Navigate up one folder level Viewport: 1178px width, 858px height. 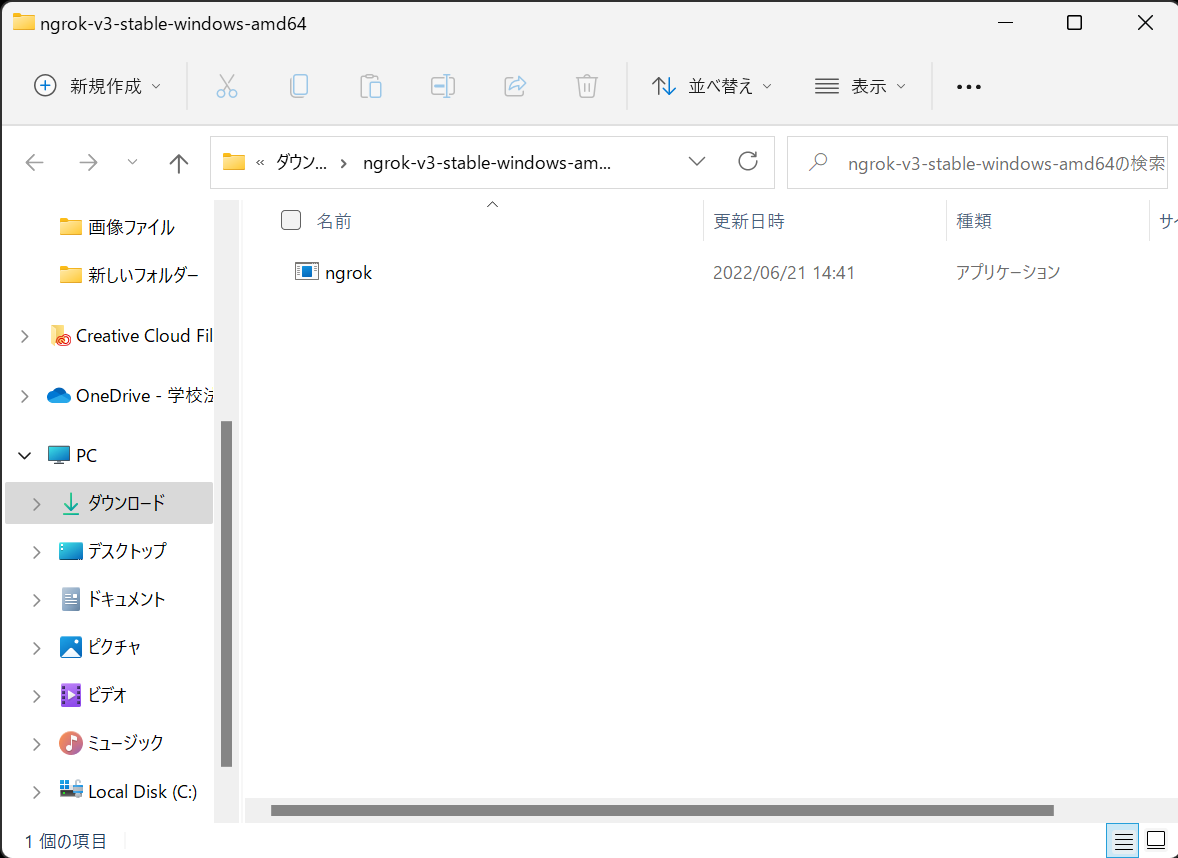[x=179, y=163]
